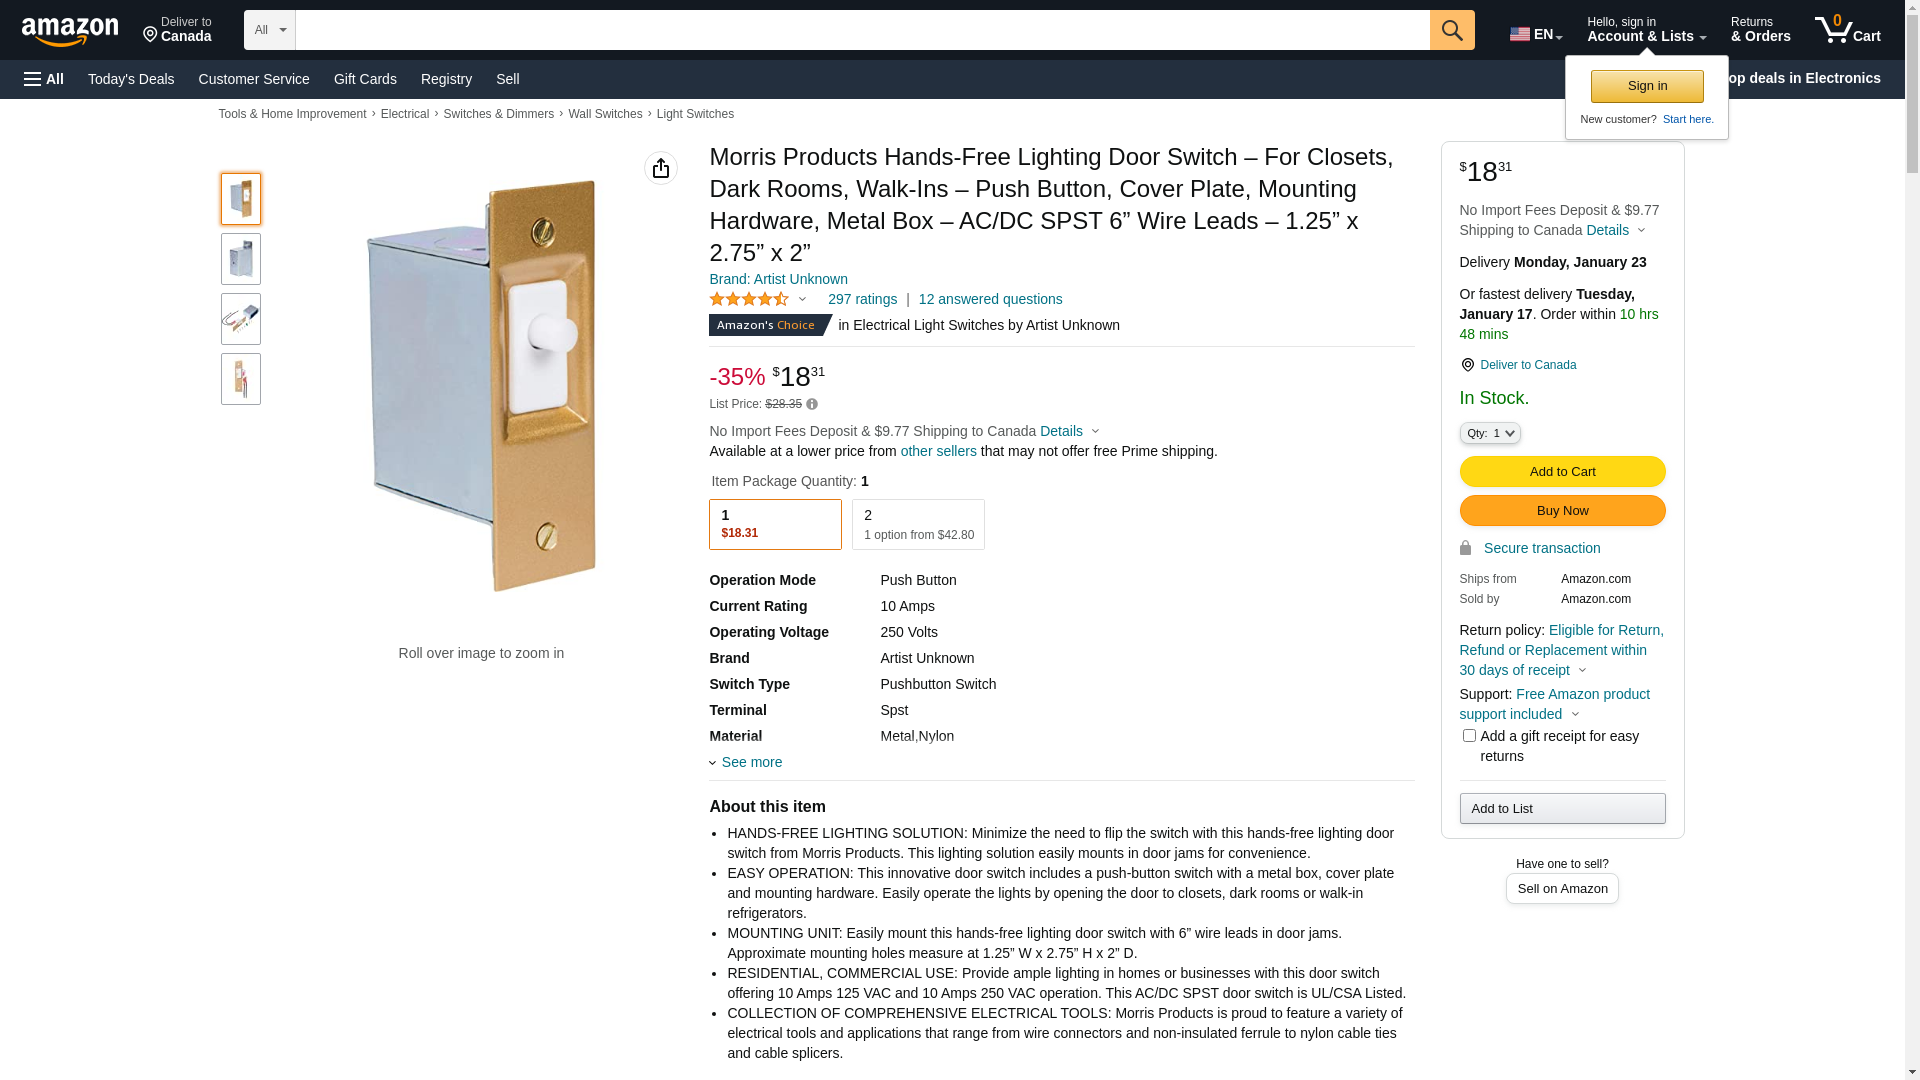Click the share icon on product image
This screenshot has height=1080, width=1920.
[661, 168]
